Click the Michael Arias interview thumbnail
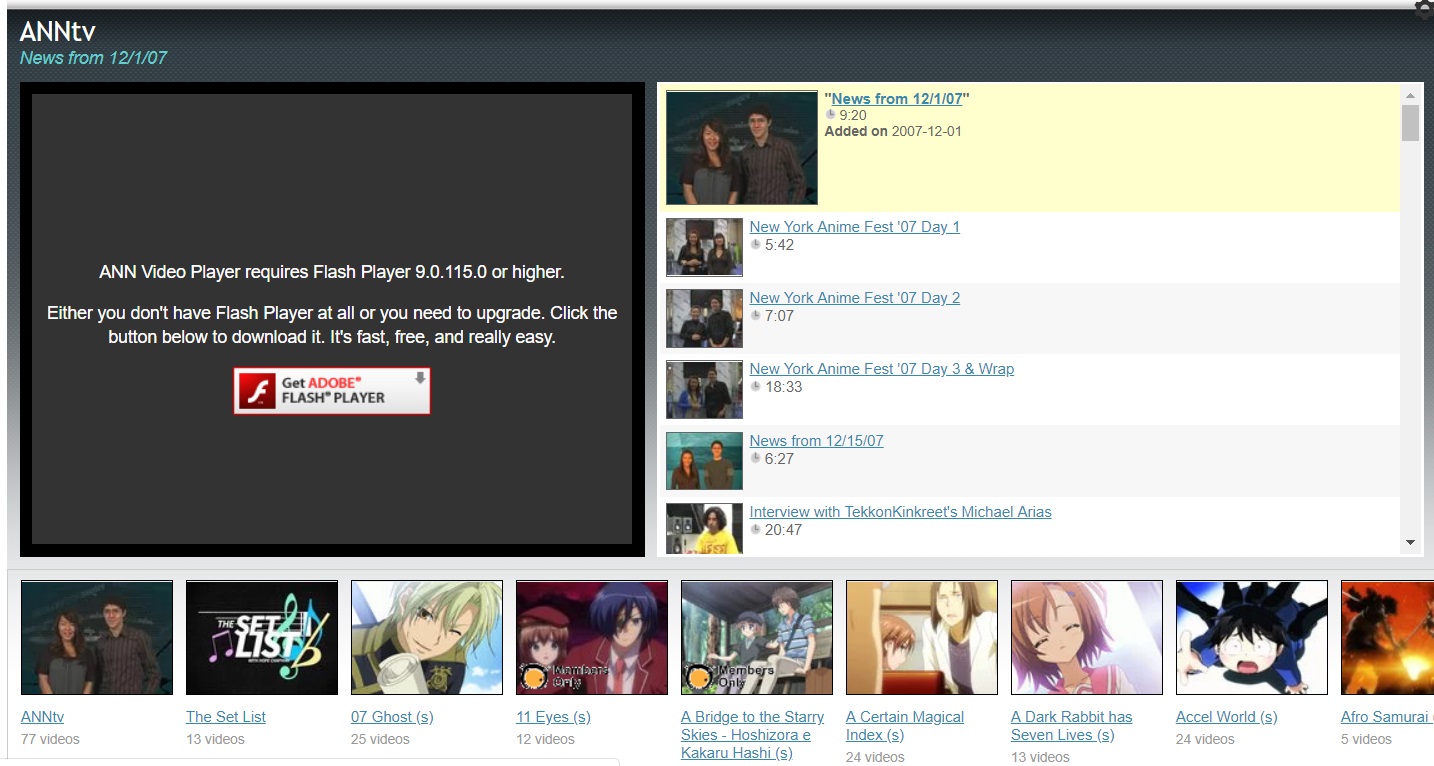 pos(705,529)
